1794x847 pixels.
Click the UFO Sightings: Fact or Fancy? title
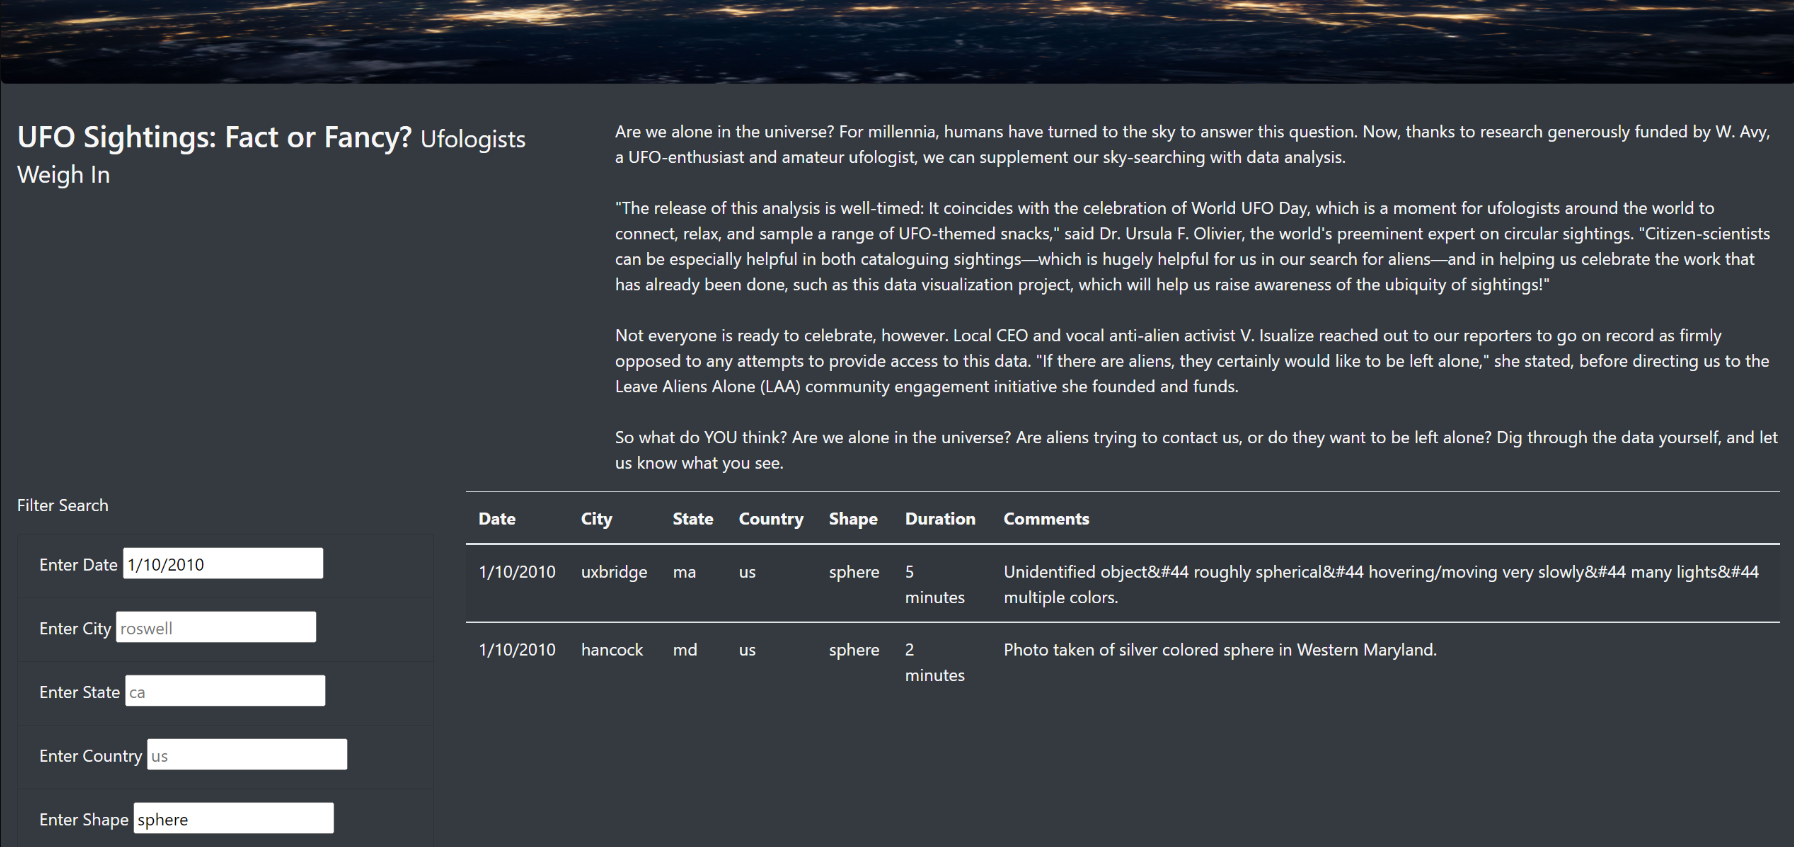point(215,137)
